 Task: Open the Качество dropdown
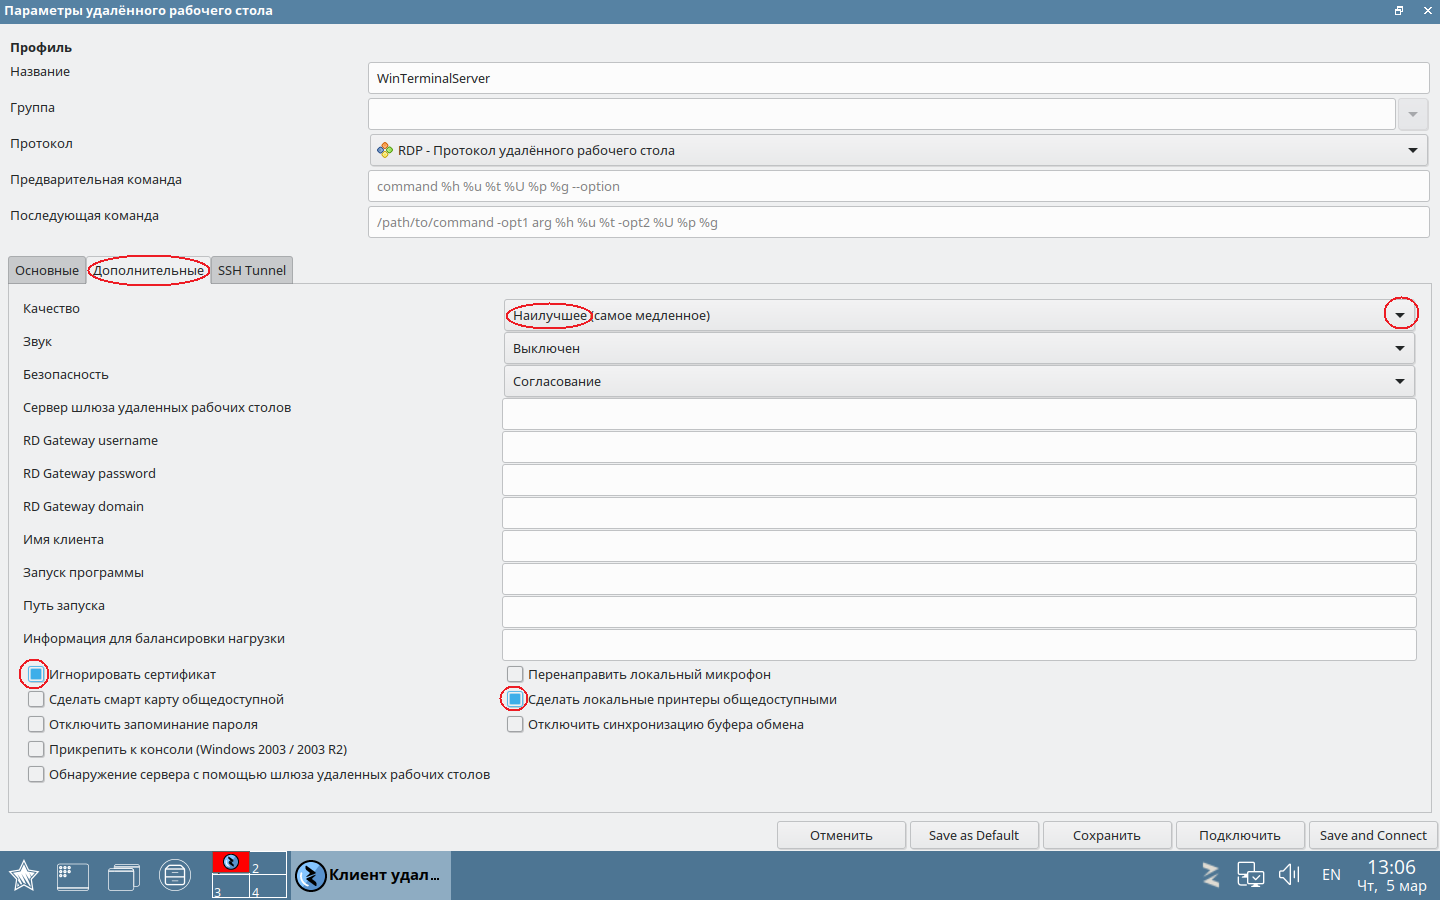click(959, 315)
